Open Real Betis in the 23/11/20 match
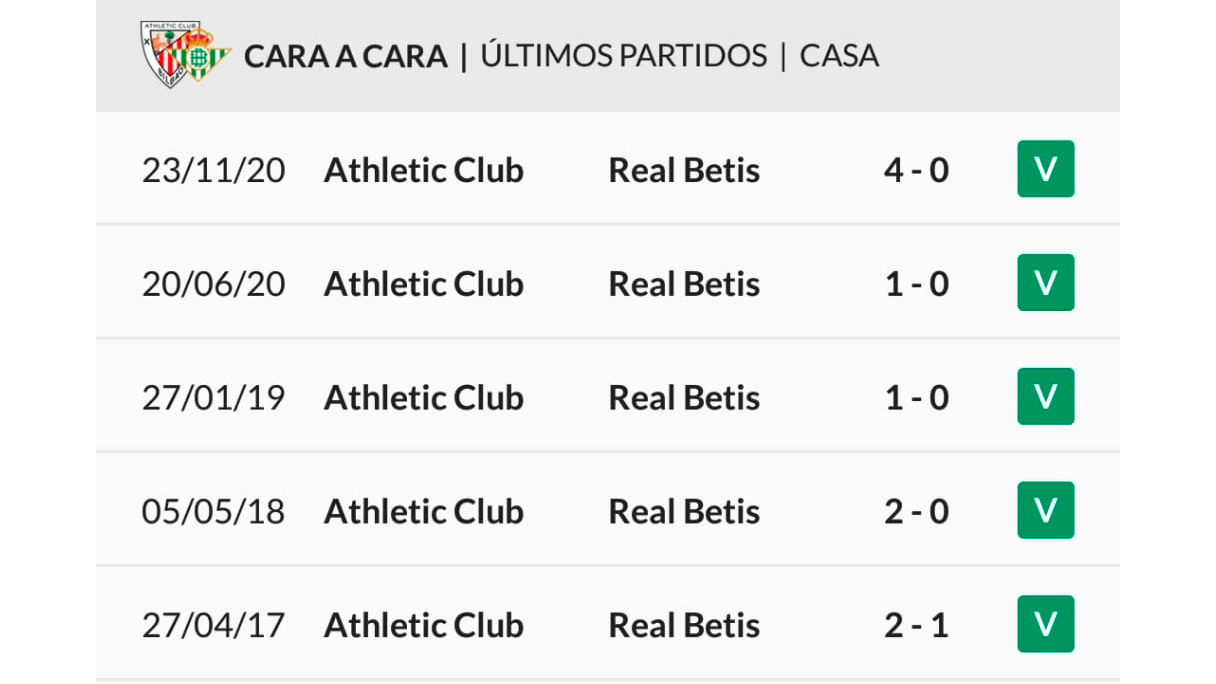1216x684 pixels. coord(684,170)
